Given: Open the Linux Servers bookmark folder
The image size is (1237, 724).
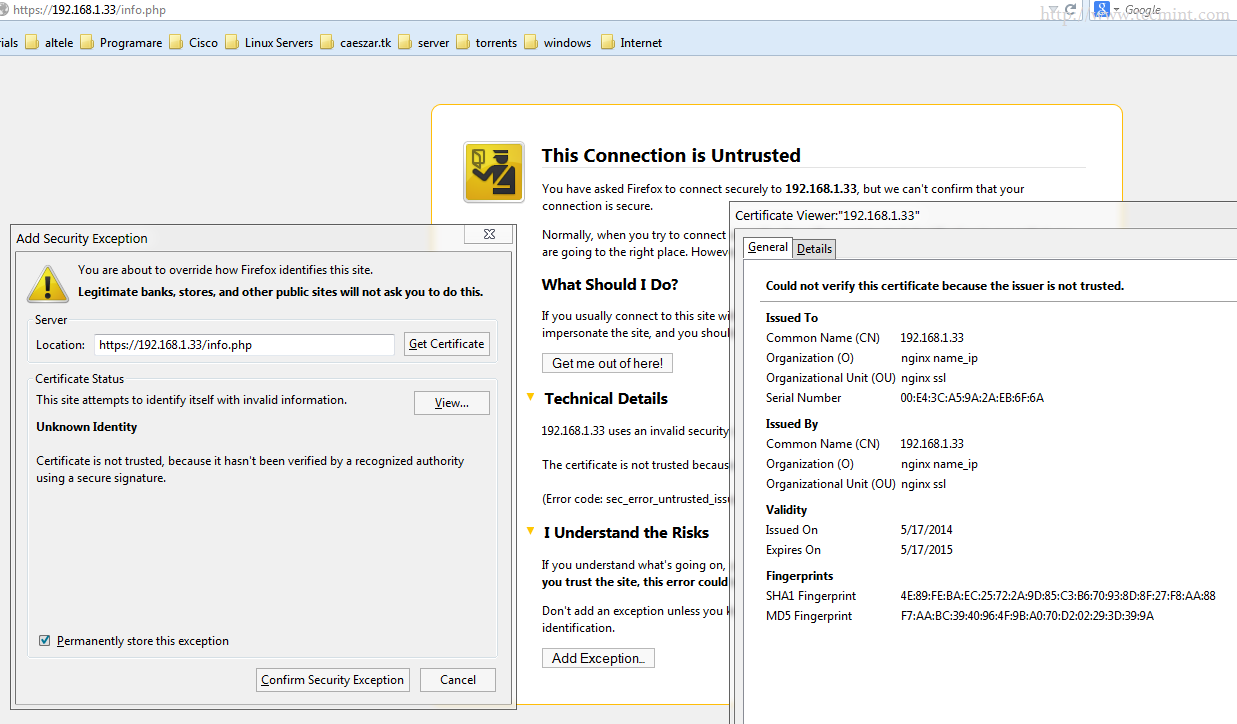Looking at the screenshot, I should pyautogui.click(x=269, y=43).
